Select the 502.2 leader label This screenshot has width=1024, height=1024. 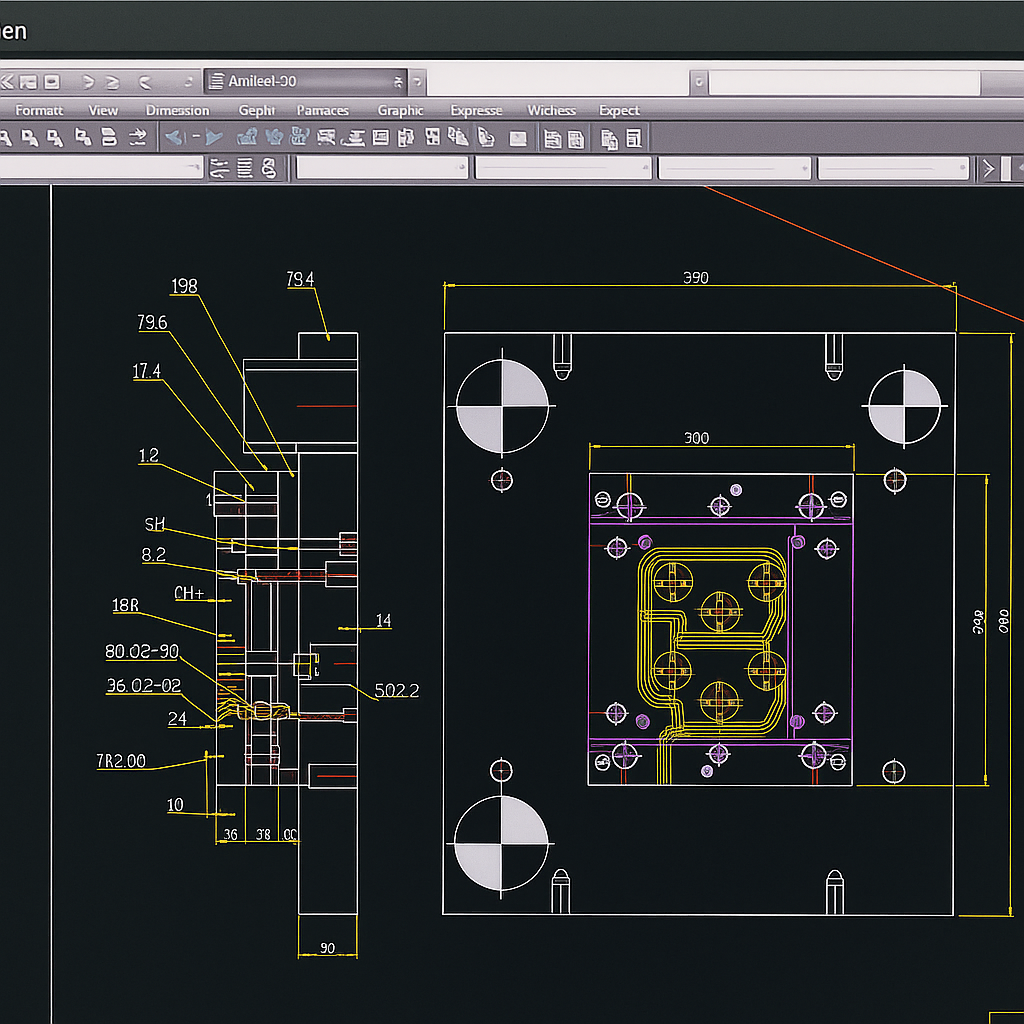tap(396, 690)
